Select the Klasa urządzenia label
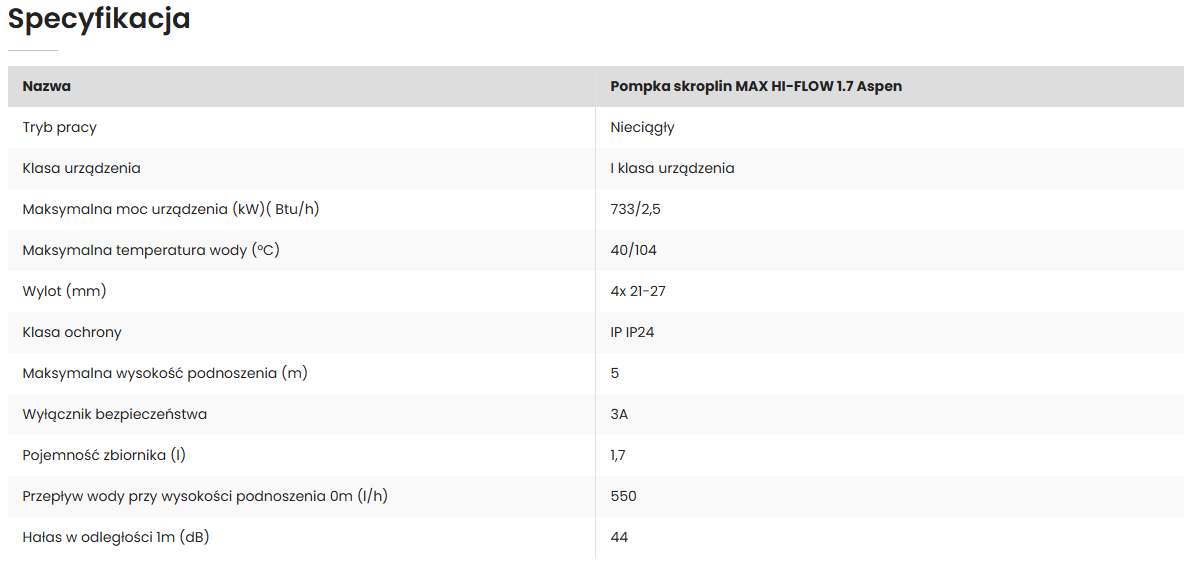 click(82, 169)
